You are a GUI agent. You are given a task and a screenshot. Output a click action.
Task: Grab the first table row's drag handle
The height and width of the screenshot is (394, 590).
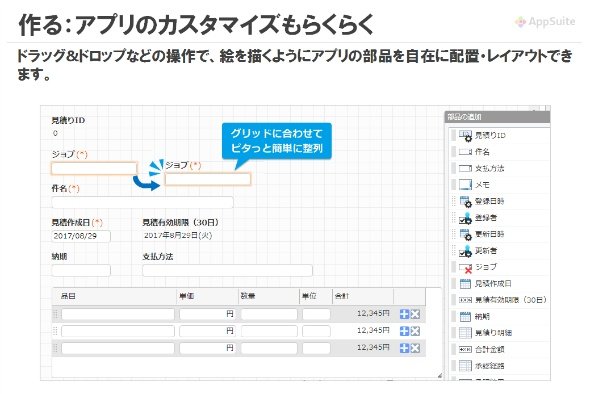click(56, 314)
